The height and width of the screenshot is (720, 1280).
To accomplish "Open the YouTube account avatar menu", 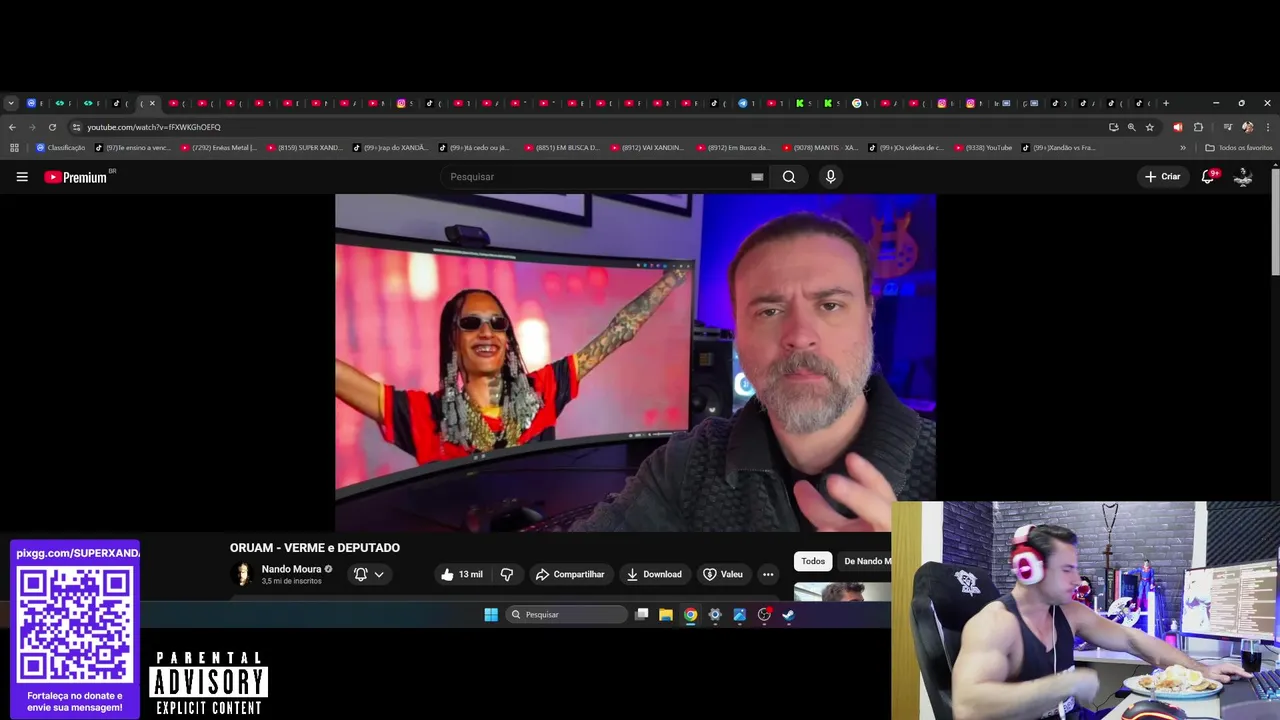I will pos(1243,177).
